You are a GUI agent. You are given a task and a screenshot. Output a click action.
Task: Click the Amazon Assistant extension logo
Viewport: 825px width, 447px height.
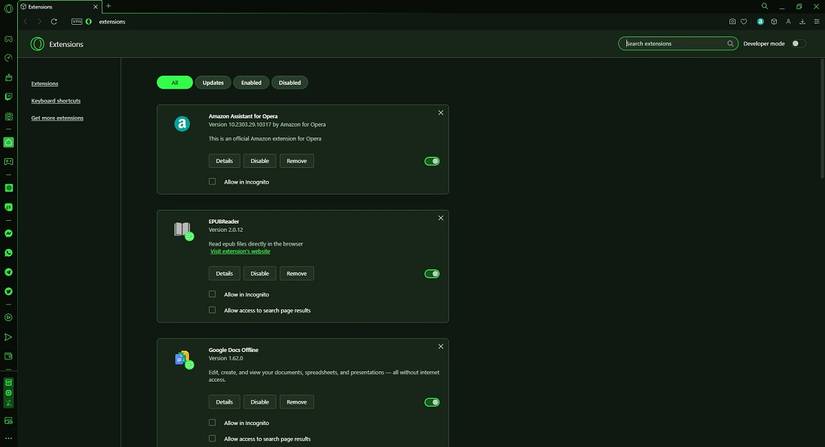(x=182, y=124)
